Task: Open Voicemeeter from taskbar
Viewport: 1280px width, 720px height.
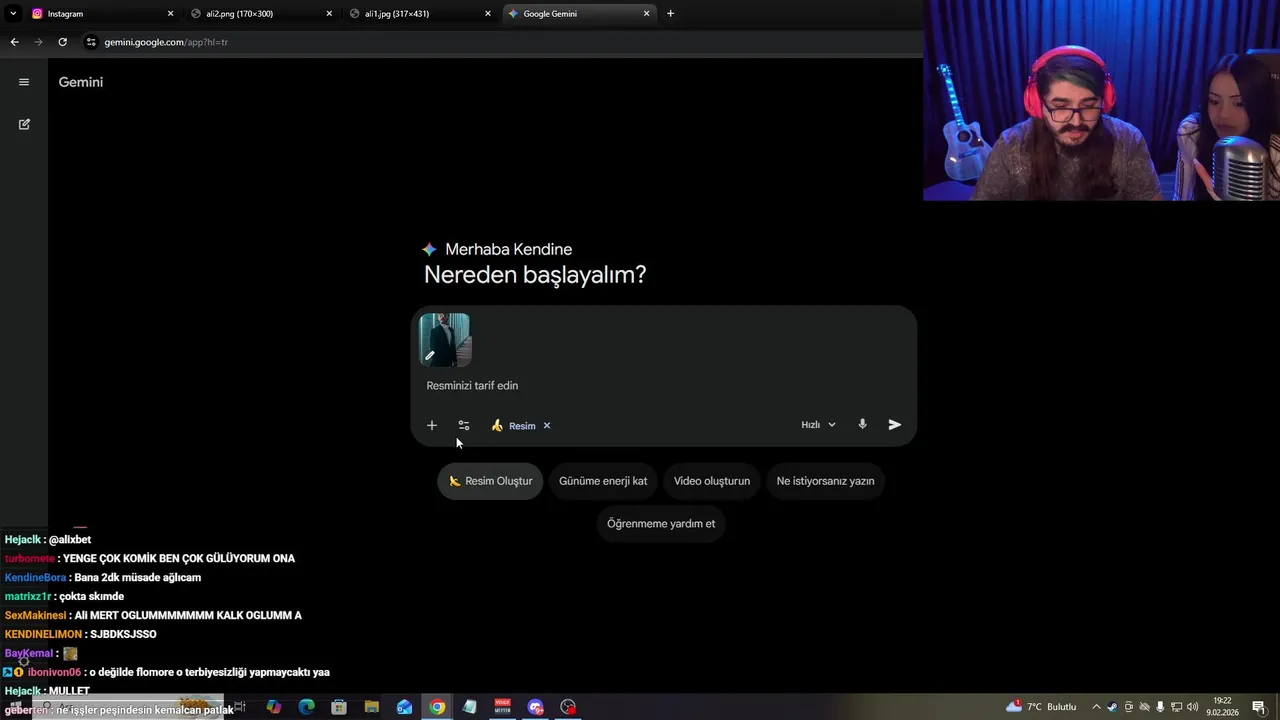Action: [x=503, y=707]
